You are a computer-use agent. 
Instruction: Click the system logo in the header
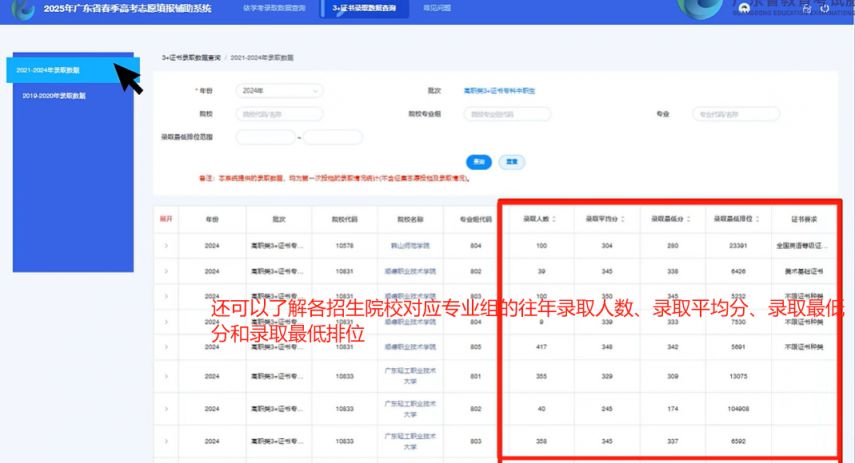[24, 9]
